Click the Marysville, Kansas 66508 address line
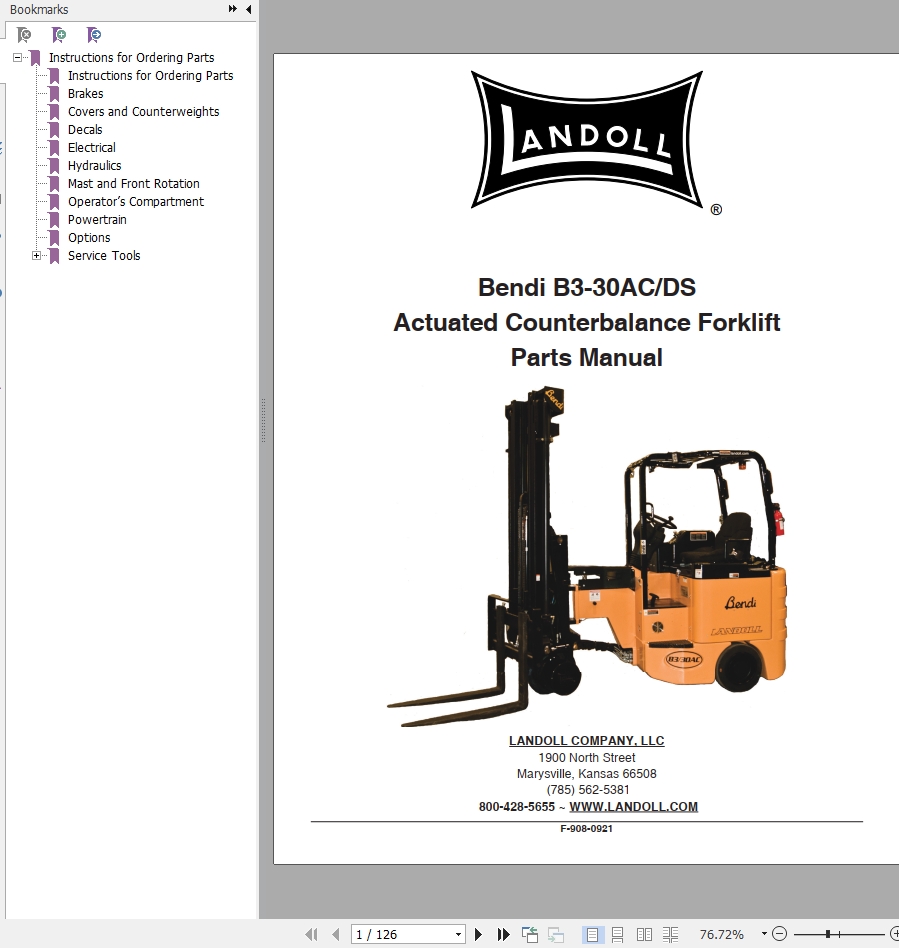Screen dimensions: 899x948 pos(586,774)
